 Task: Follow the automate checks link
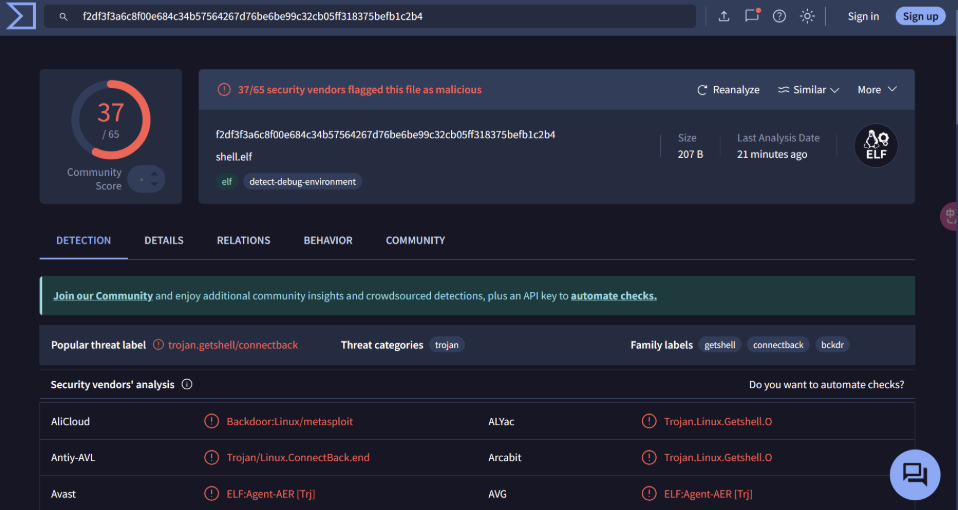613,296
